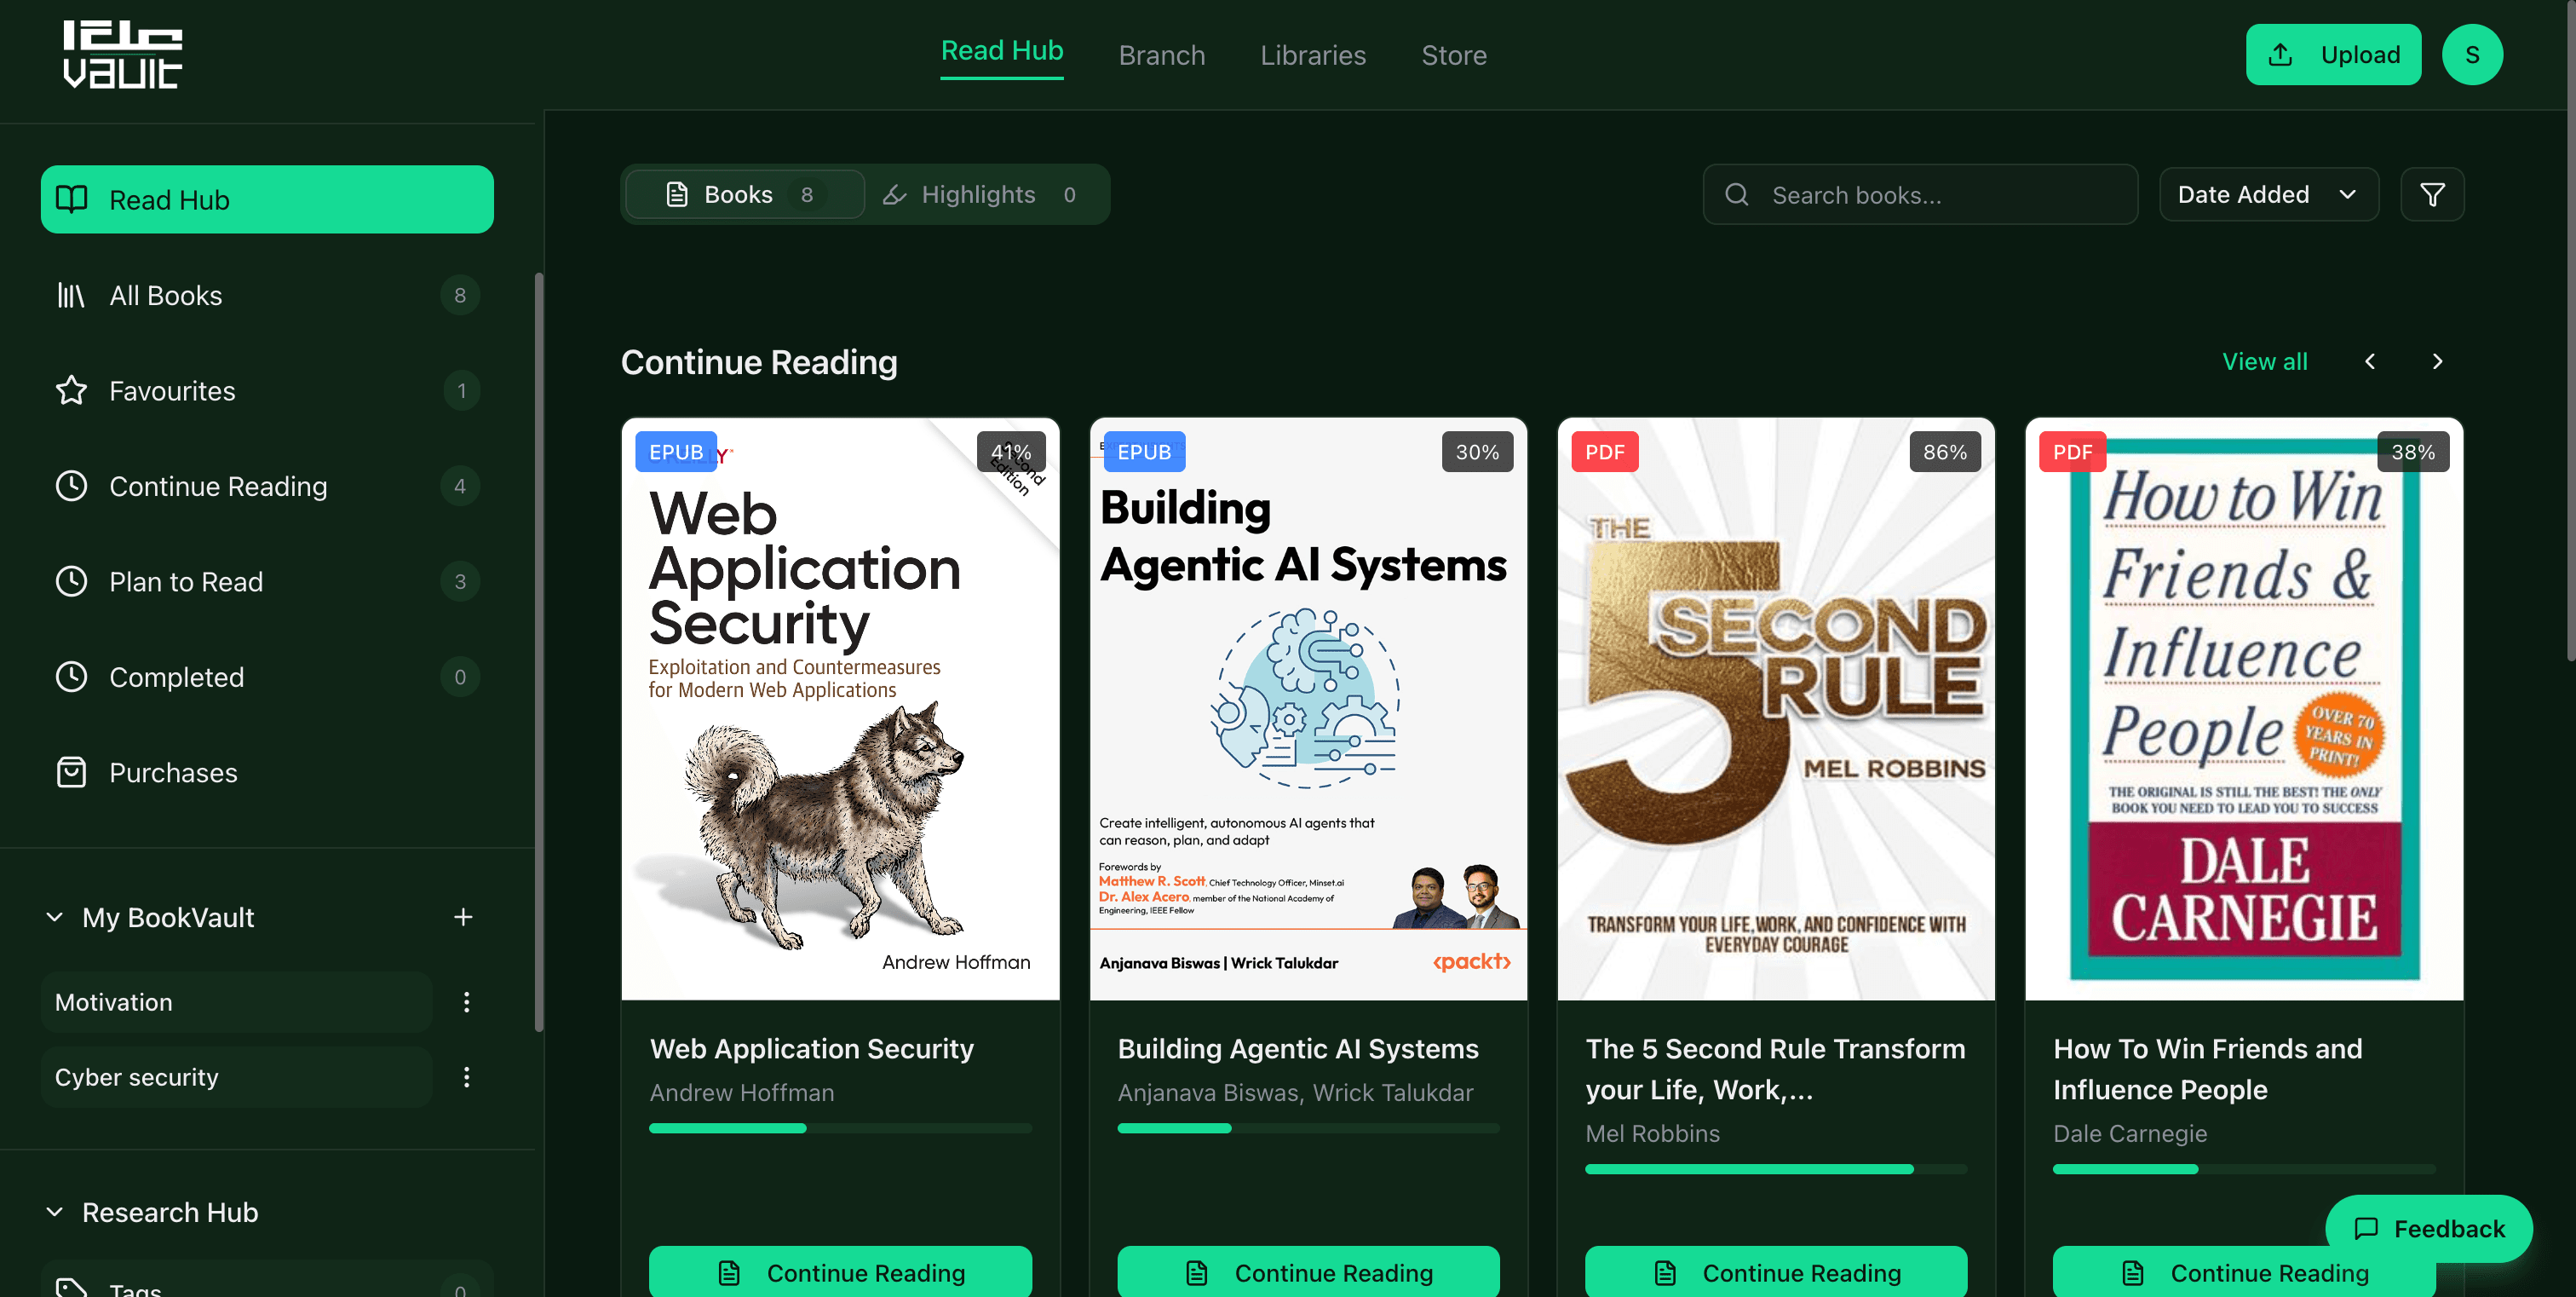
Task: Click The 5 Second Rule progress bar
Action: tap(1776, 1169)
